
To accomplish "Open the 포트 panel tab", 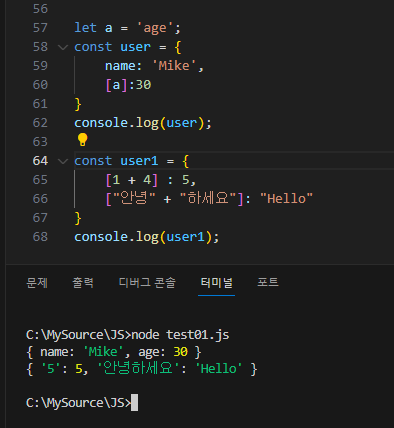I will click(x=268, y=283).
